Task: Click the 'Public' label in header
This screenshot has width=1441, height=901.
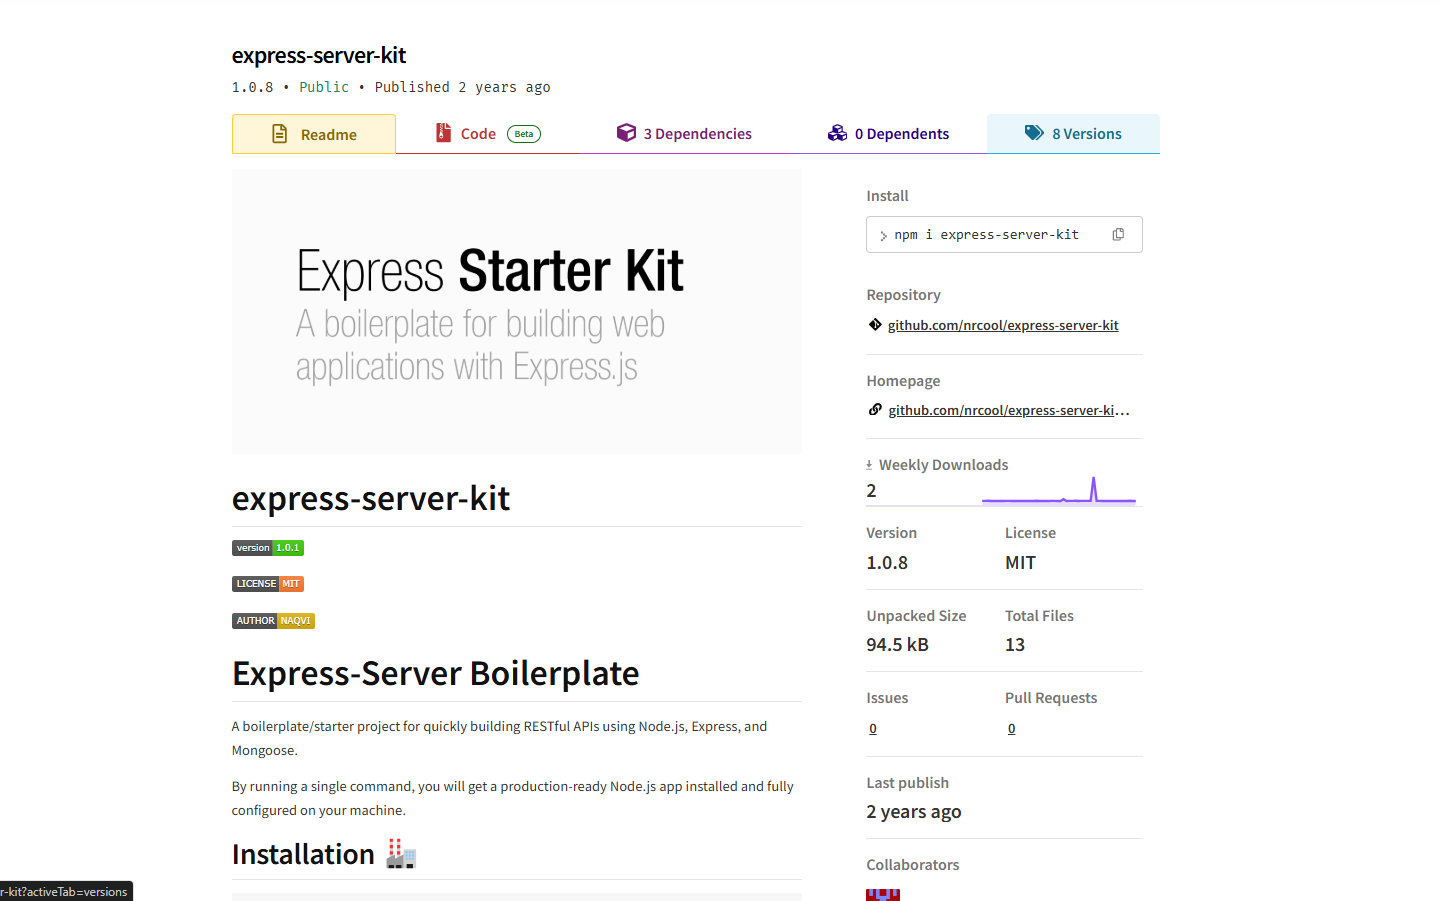Action: point(324,88)
